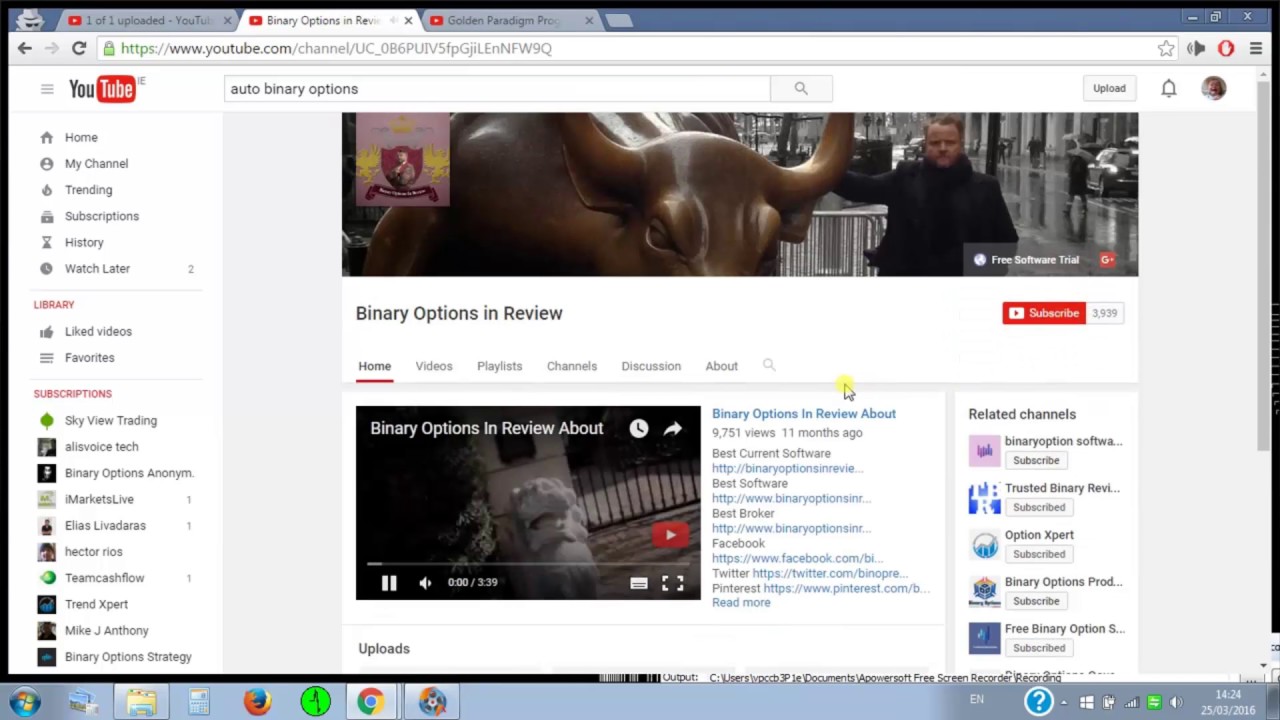Image resolution: width=1280 pixels, height=720 pixels.
Task: Open Chrome from the taskbar
Action: (371, 701)
